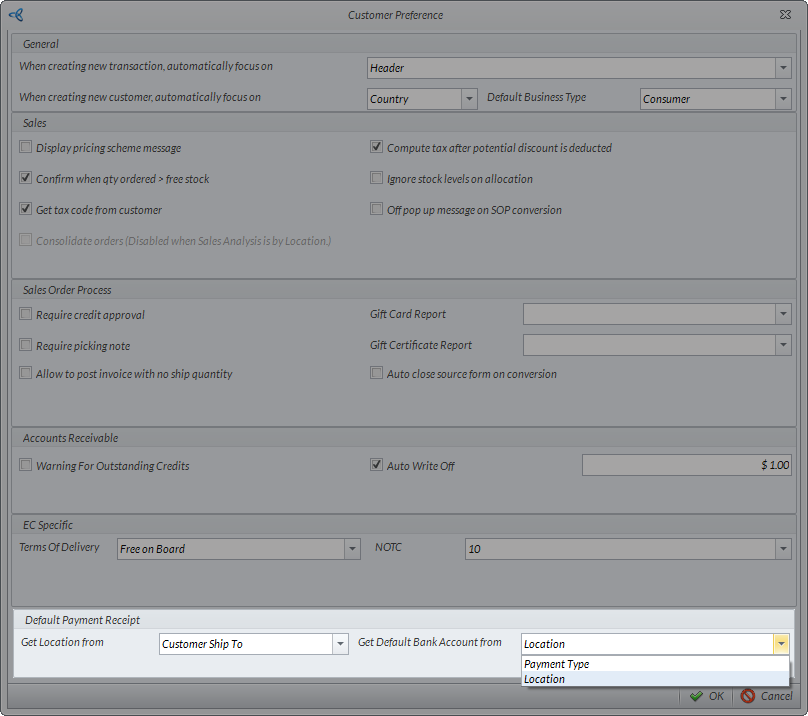Enable Display pricing scheme message checkbox
The image size is (808, 716).
(x=26, y=148)
